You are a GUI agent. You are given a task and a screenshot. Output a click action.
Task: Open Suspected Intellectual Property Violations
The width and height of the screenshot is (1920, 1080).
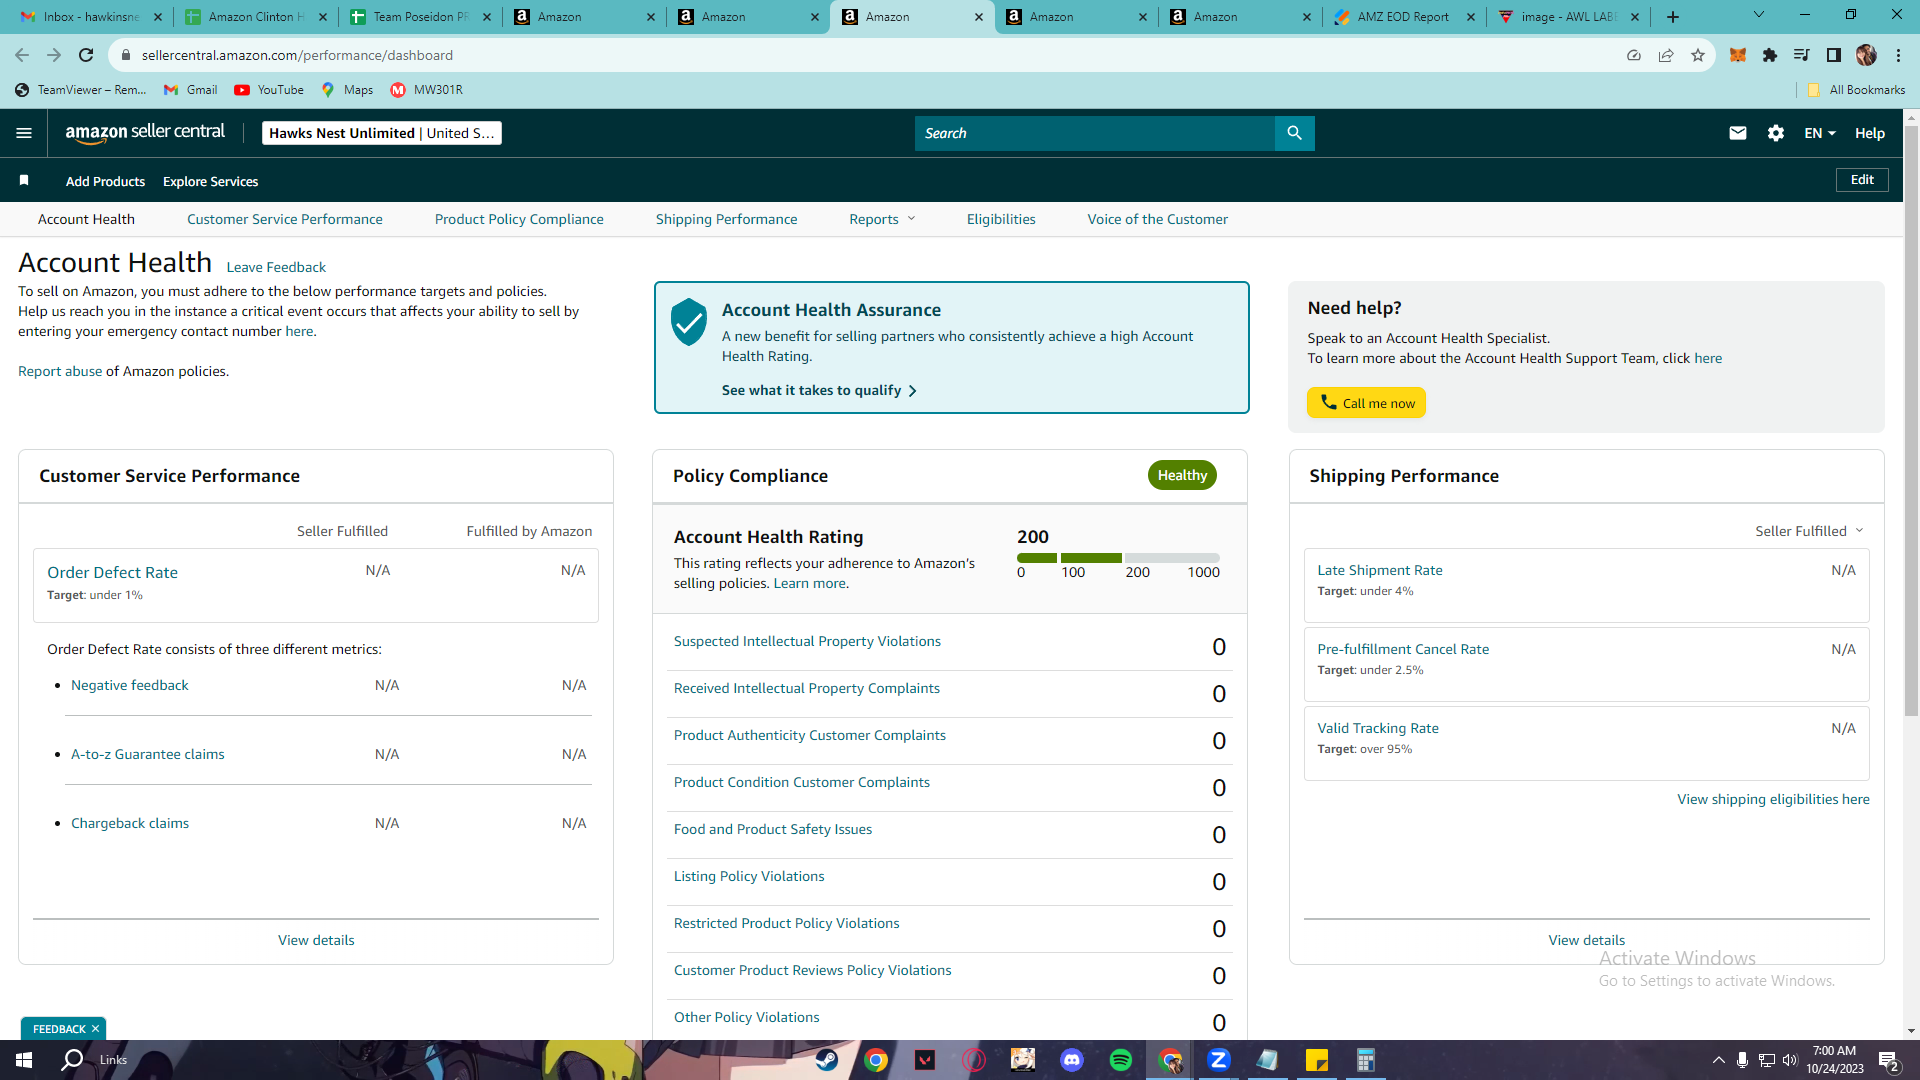coord(807,641)
